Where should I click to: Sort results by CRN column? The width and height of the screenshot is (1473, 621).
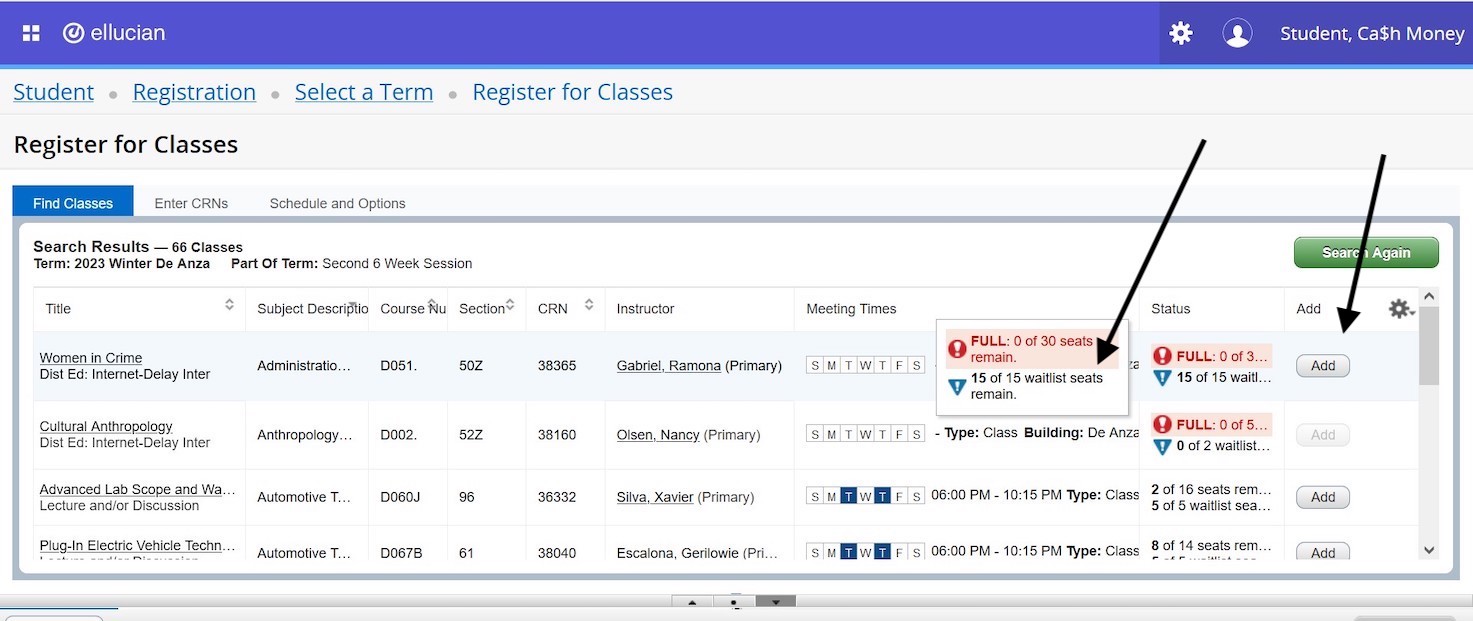[589, 305]
